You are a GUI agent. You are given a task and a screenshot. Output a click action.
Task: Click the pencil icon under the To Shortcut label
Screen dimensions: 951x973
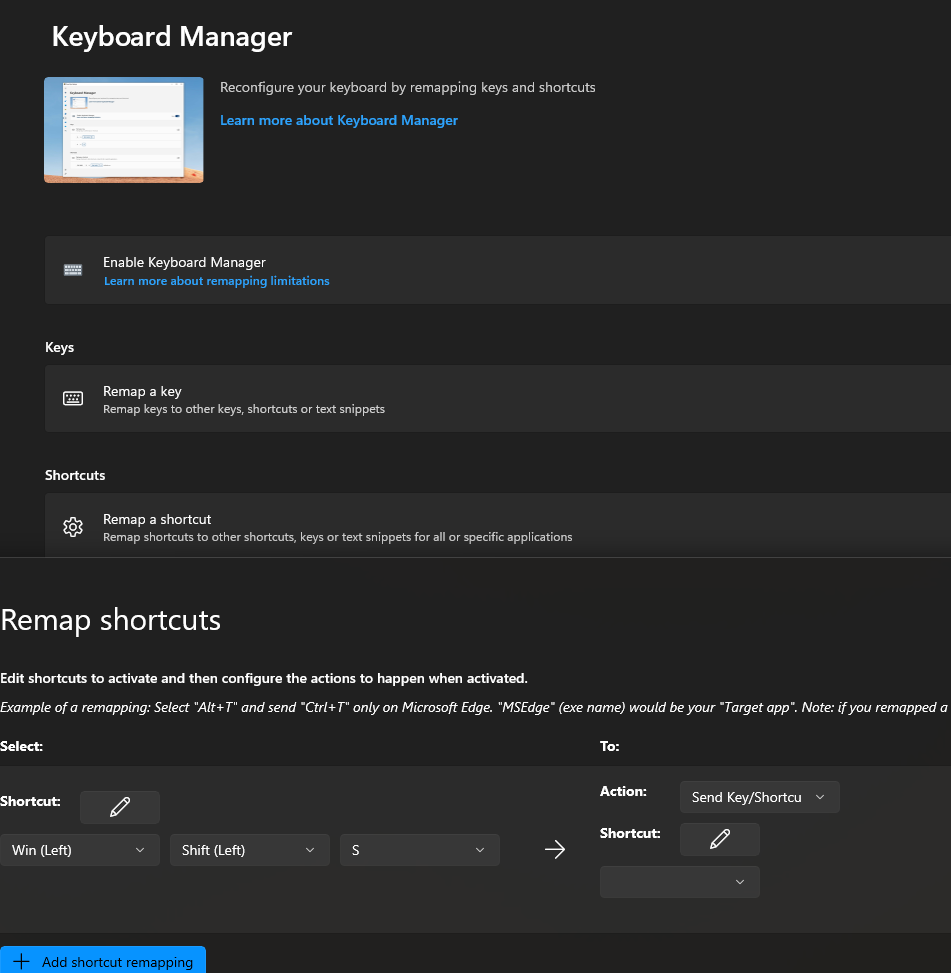[719, 839]
